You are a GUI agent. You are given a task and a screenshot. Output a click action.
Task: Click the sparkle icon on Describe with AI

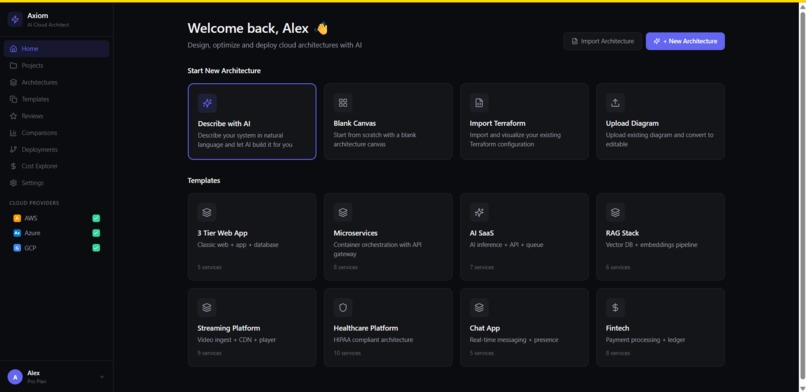point(207,103)
